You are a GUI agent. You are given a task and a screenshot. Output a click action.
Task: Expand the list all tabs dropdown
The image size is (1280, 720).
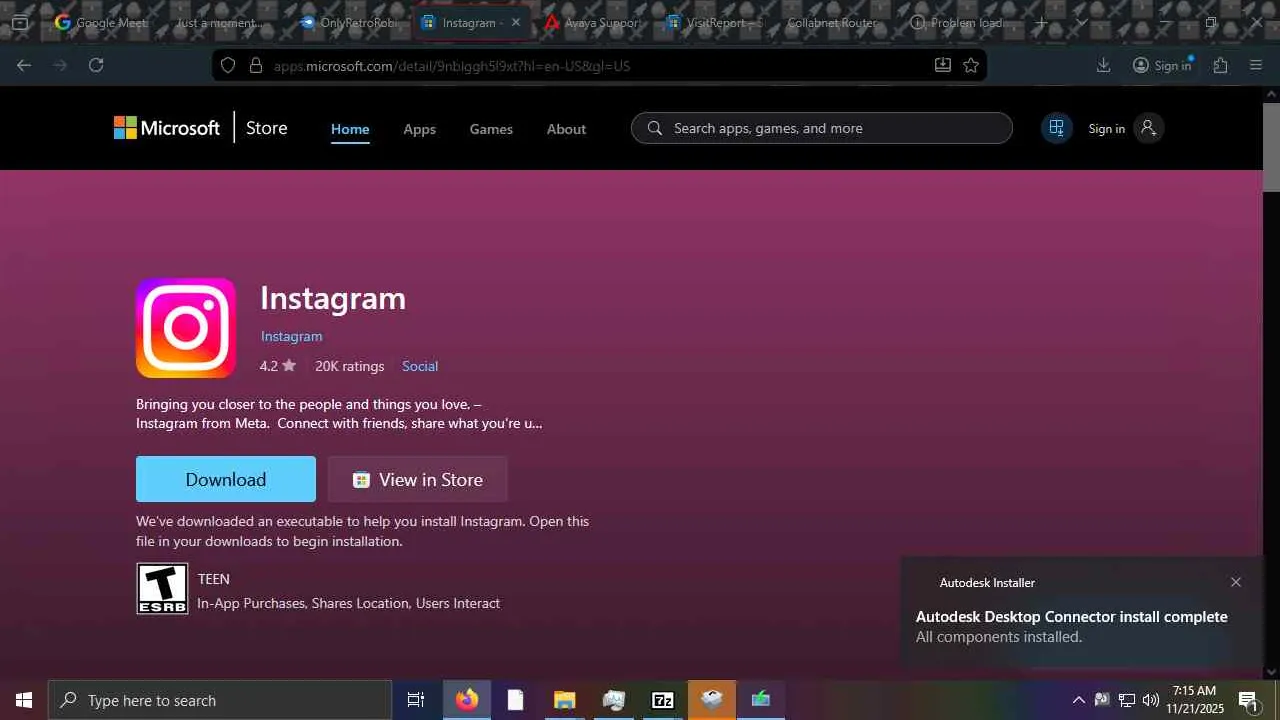coord(1081,22)
